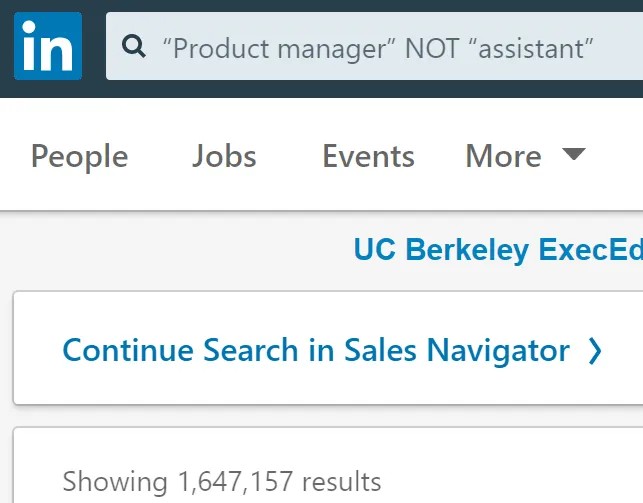
Task: Click gray area left of ExecEd ad
Action: 176,250
